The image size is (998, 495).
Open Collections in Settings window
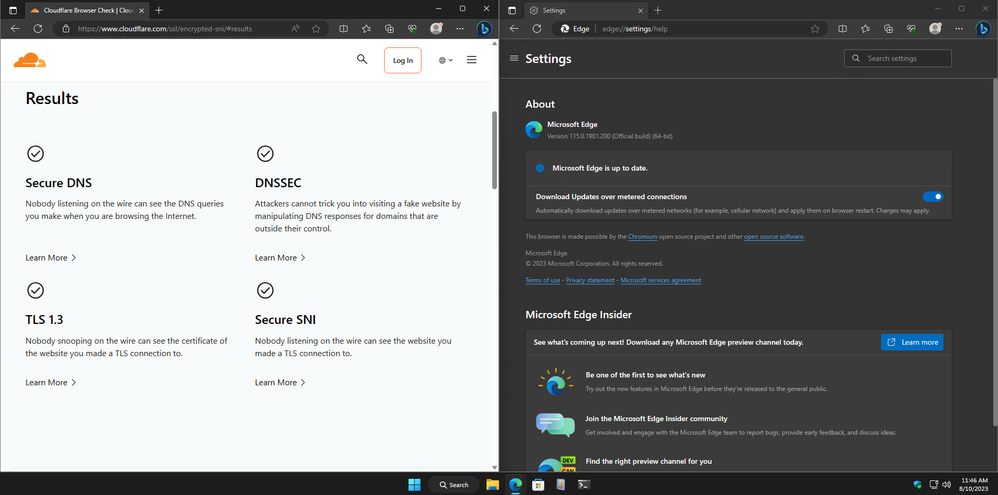[x=889, y=29]
